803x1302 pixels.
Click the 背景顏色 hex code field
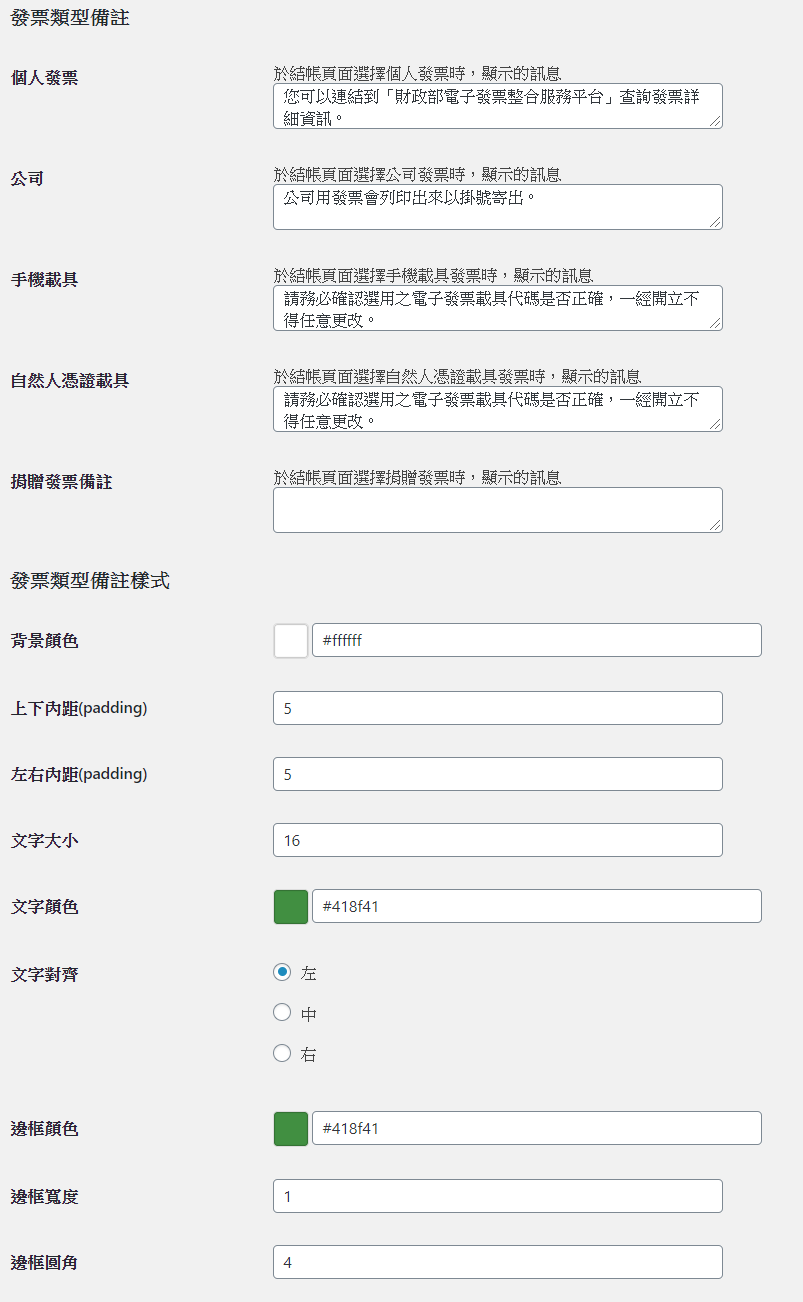(537, 640)
